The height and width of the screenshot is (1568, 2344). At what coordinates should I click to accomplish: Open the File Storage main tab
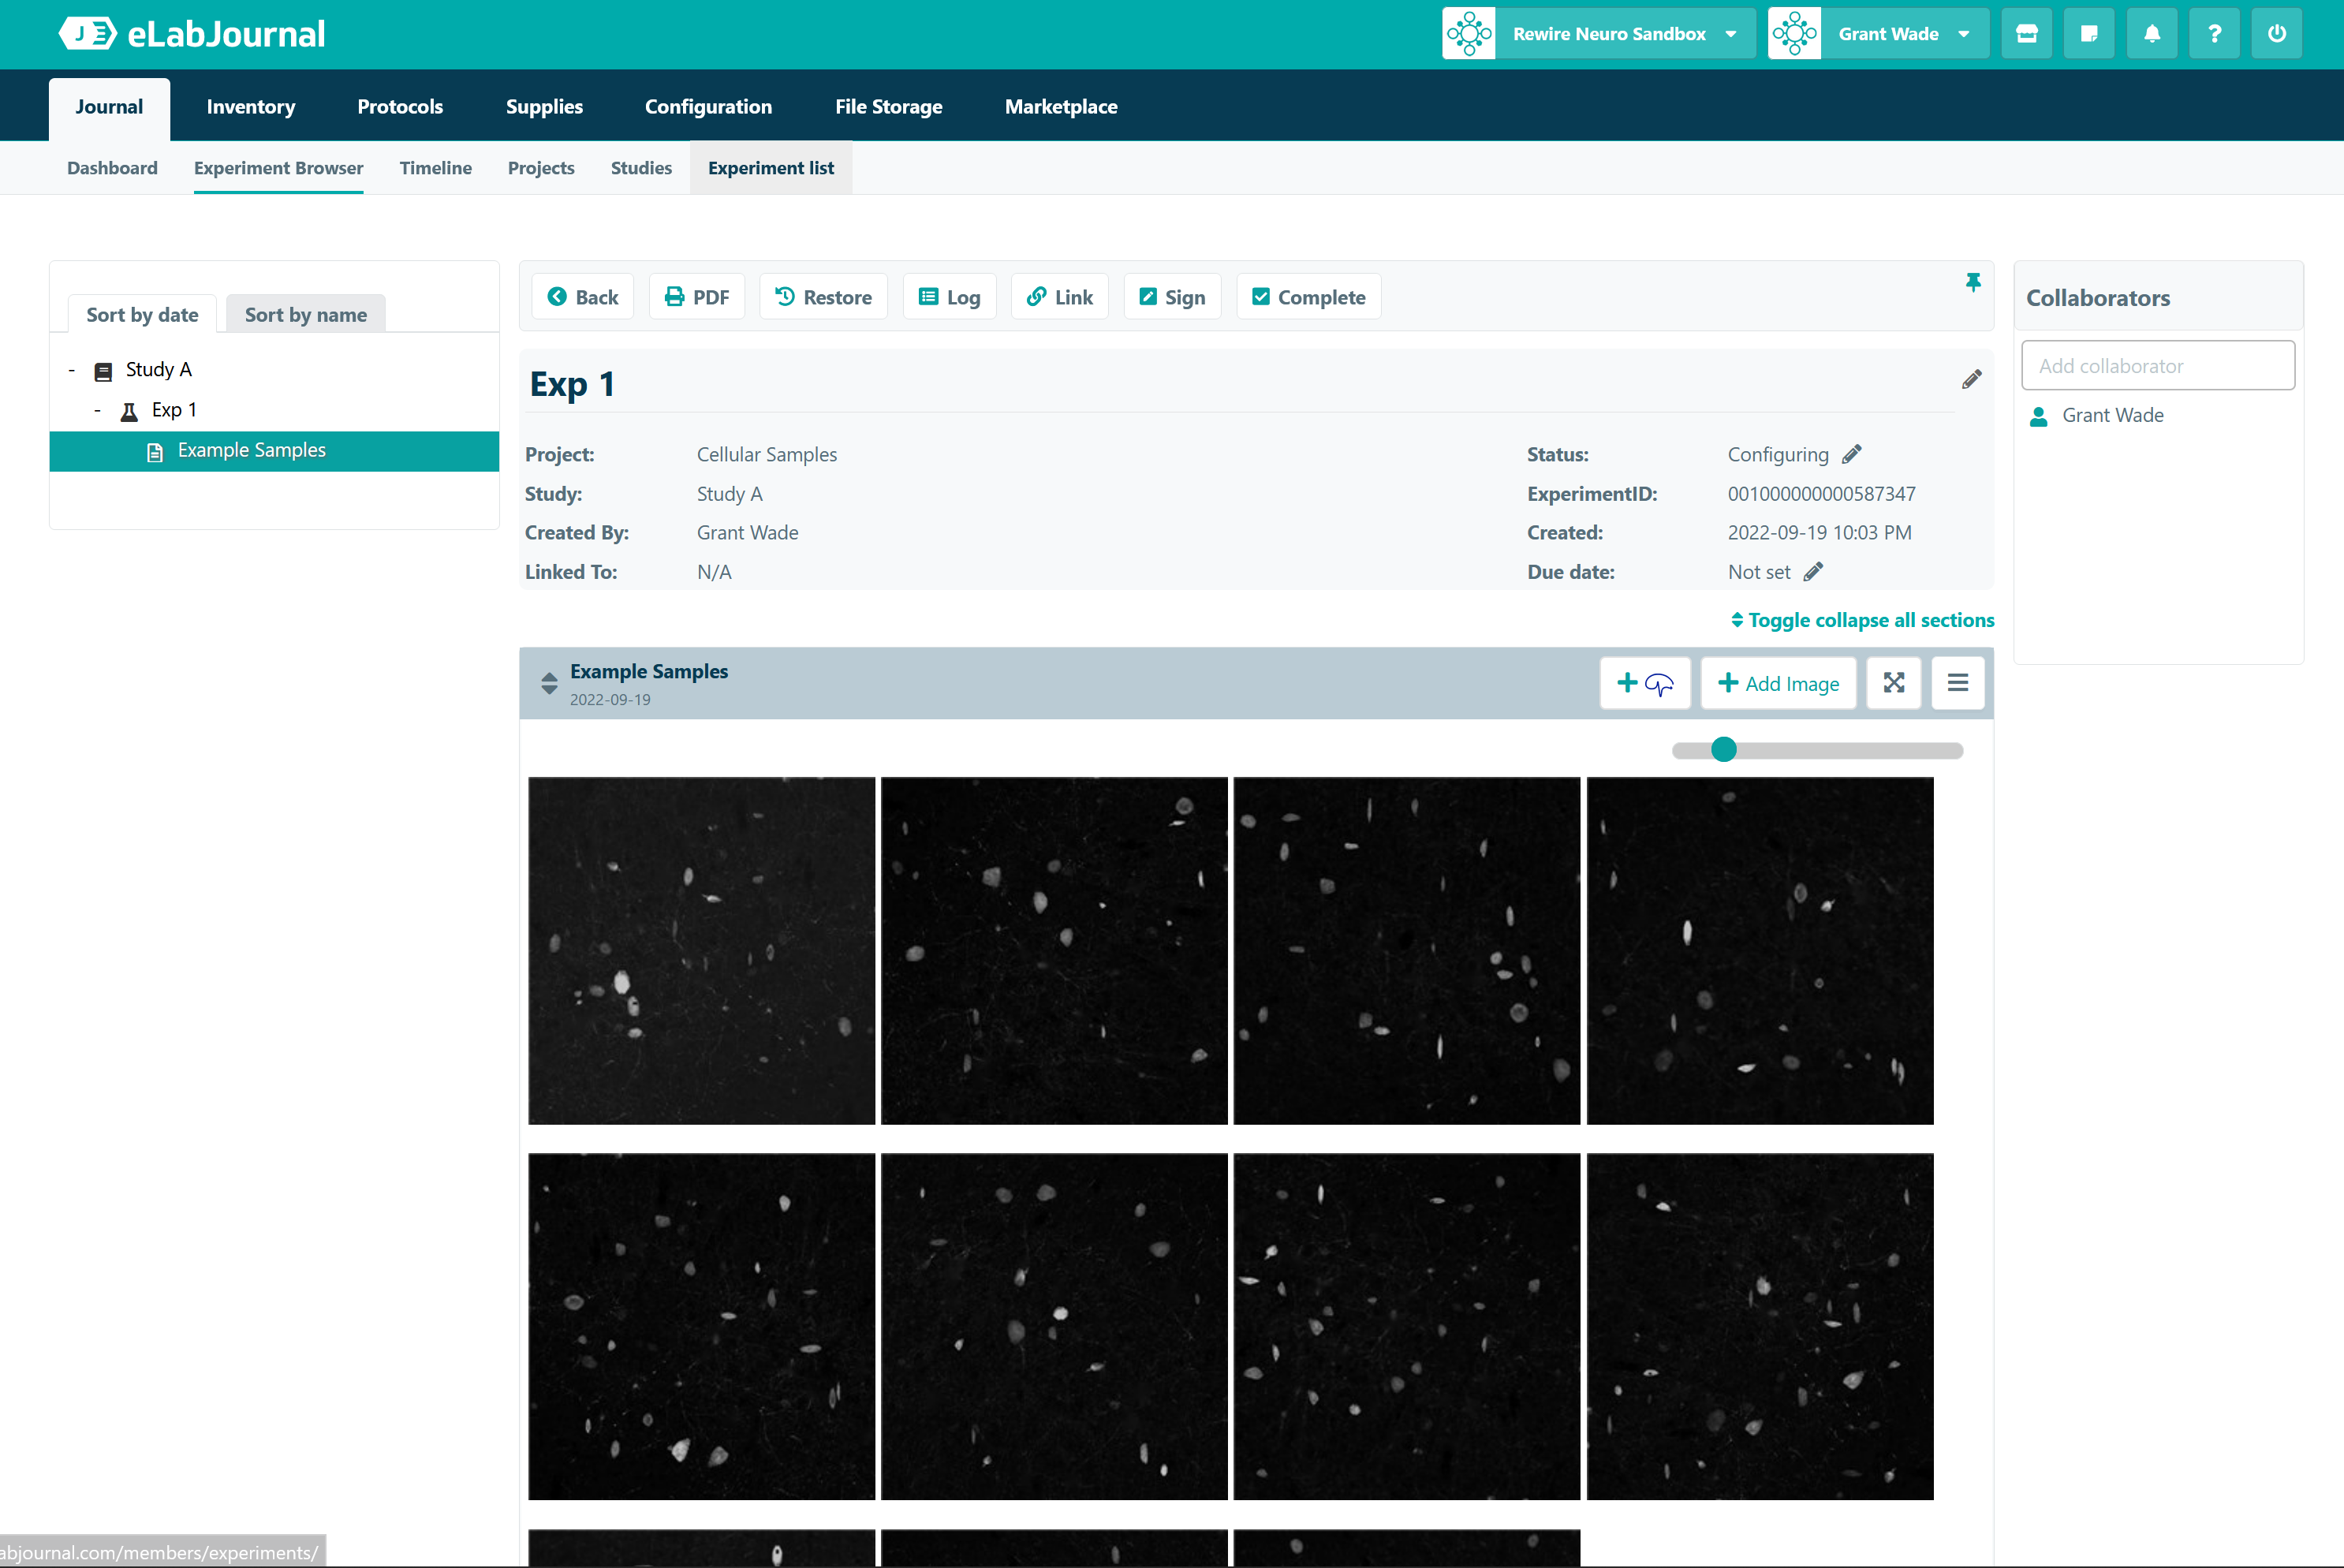tap(889, 107)
